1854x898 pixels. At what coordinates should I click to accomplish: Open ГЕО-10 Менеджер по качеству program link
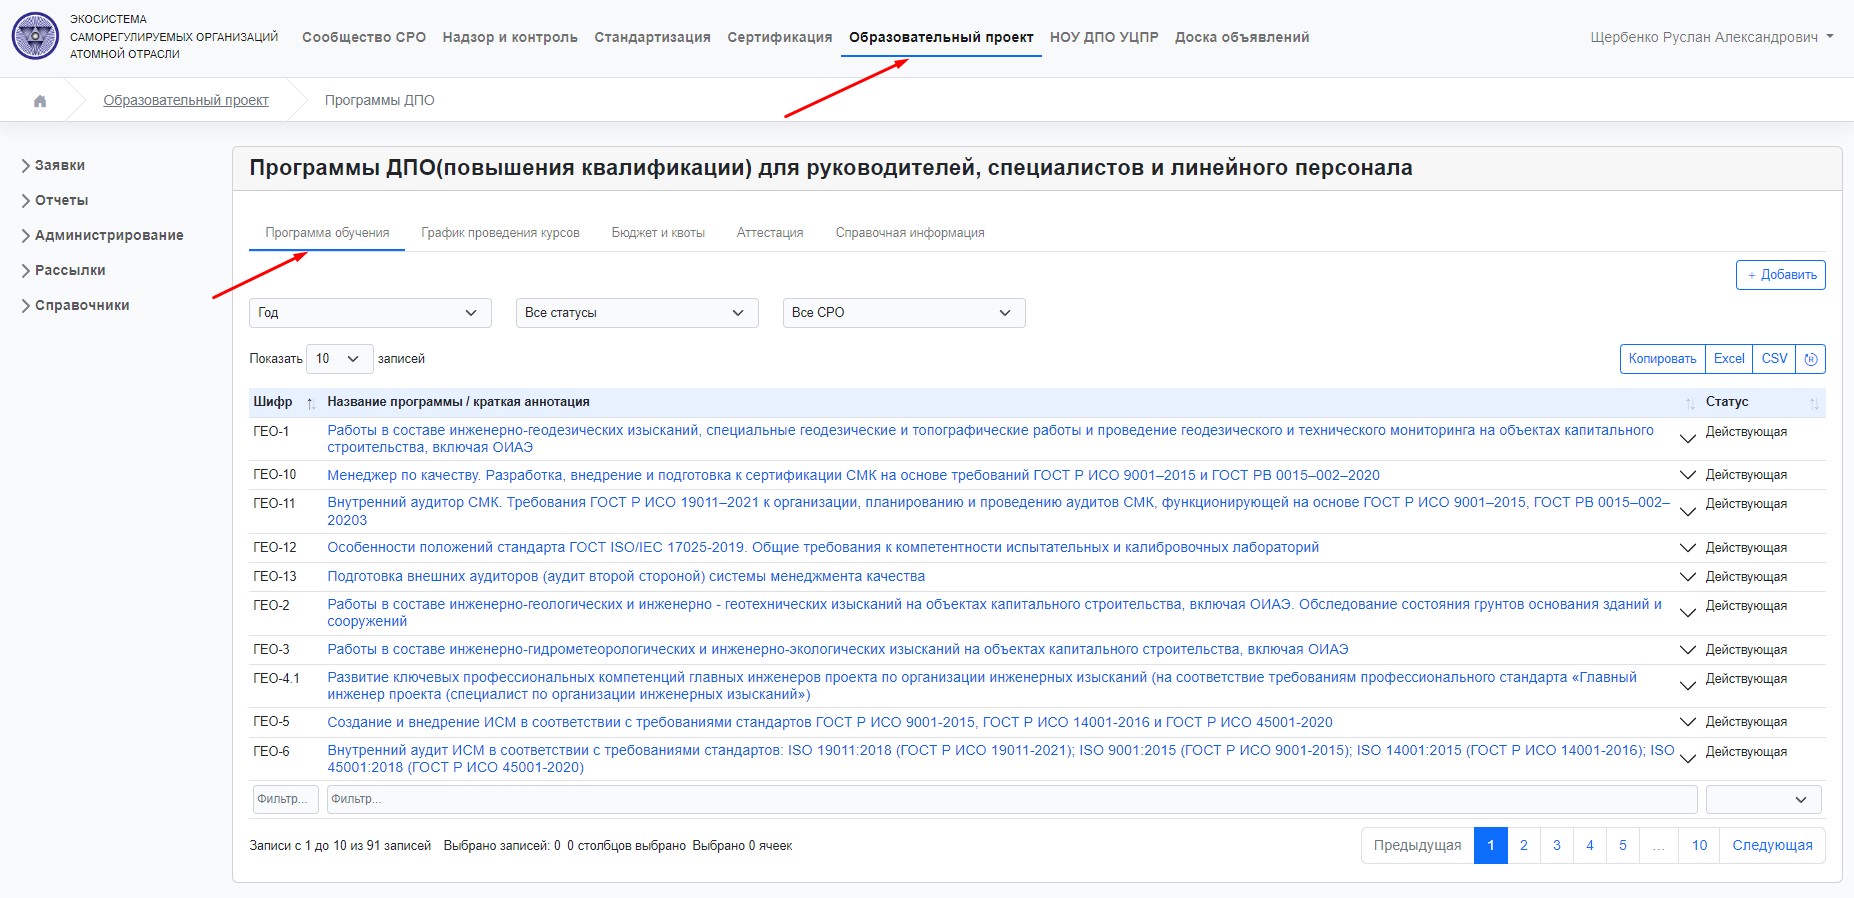(x=853, y=475)
